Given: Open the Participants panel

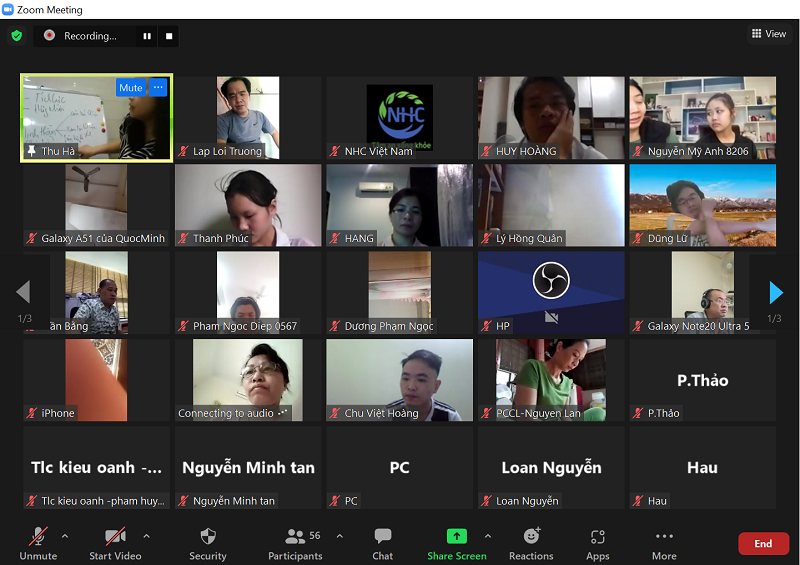Looking at the screenshot, I should click(296, 543).
